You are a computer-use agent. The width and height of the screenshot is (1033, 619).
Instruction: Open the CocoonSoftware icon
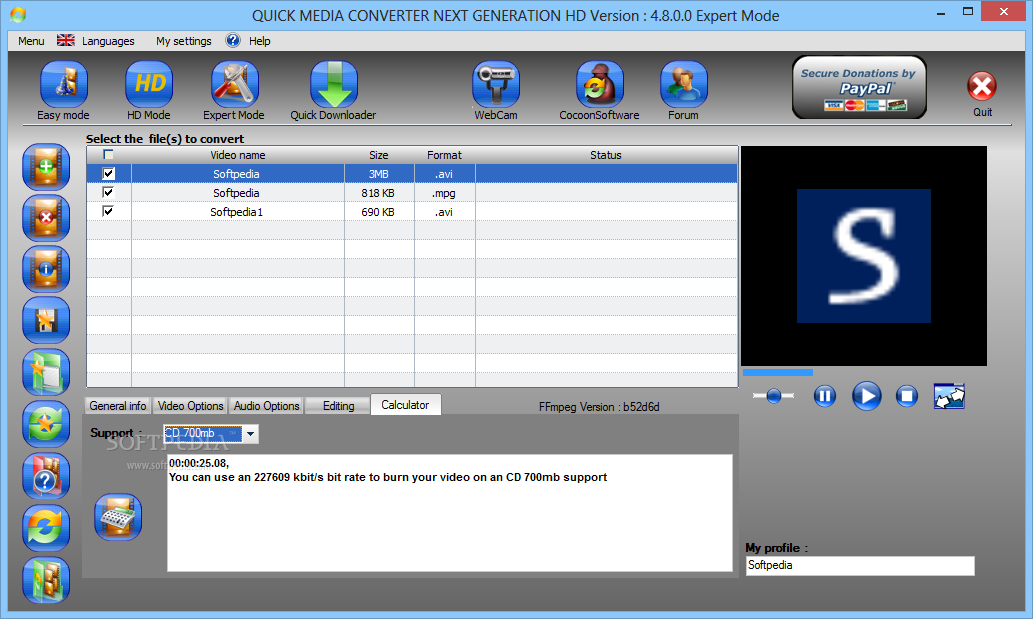(x=600, y=84)
